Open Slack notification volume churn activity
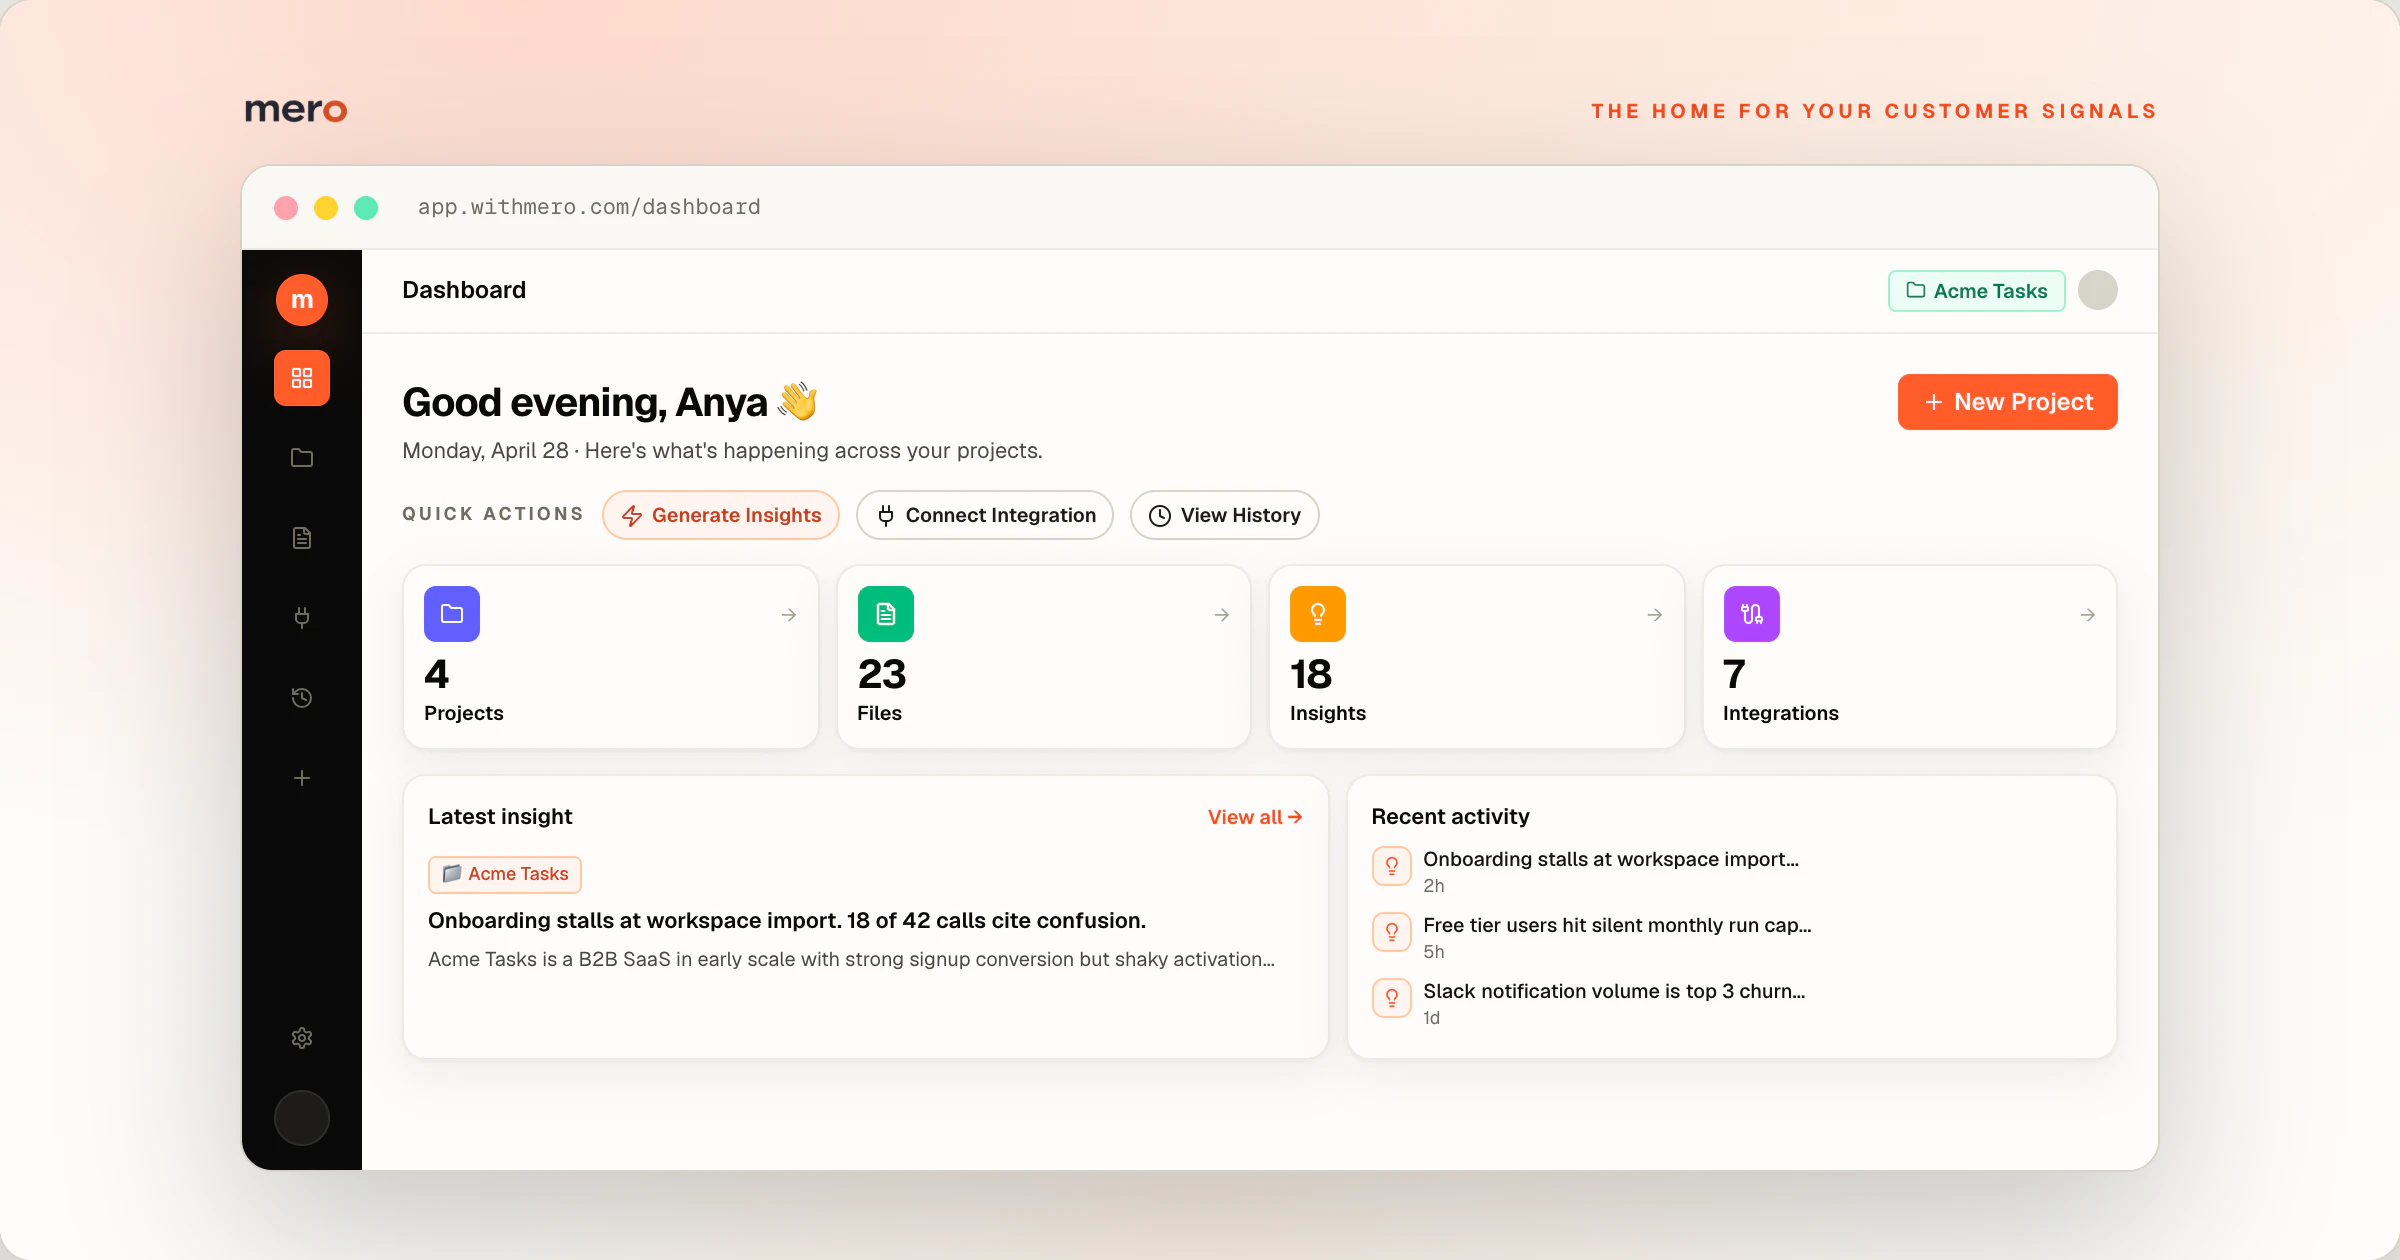 point(1614,991)
